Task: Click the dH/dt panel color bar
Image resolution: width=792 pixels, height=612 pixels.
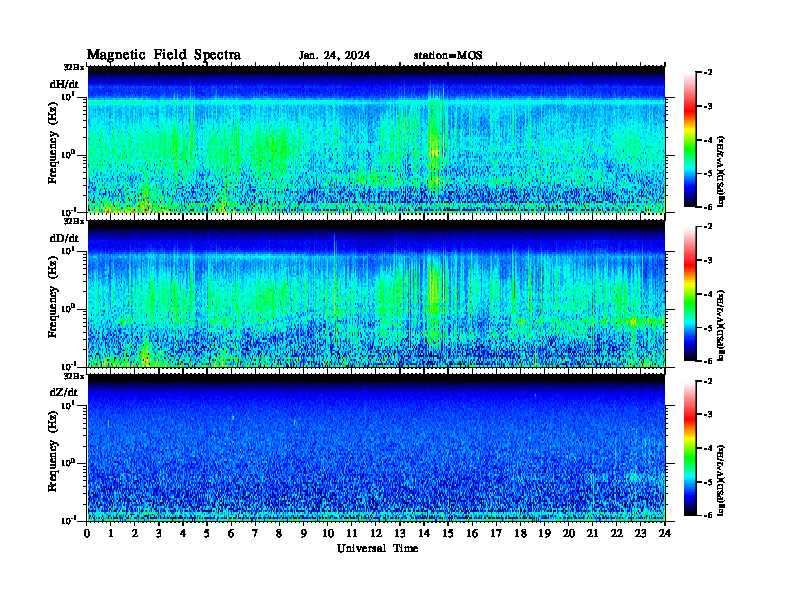Action: tap(689, 140)
